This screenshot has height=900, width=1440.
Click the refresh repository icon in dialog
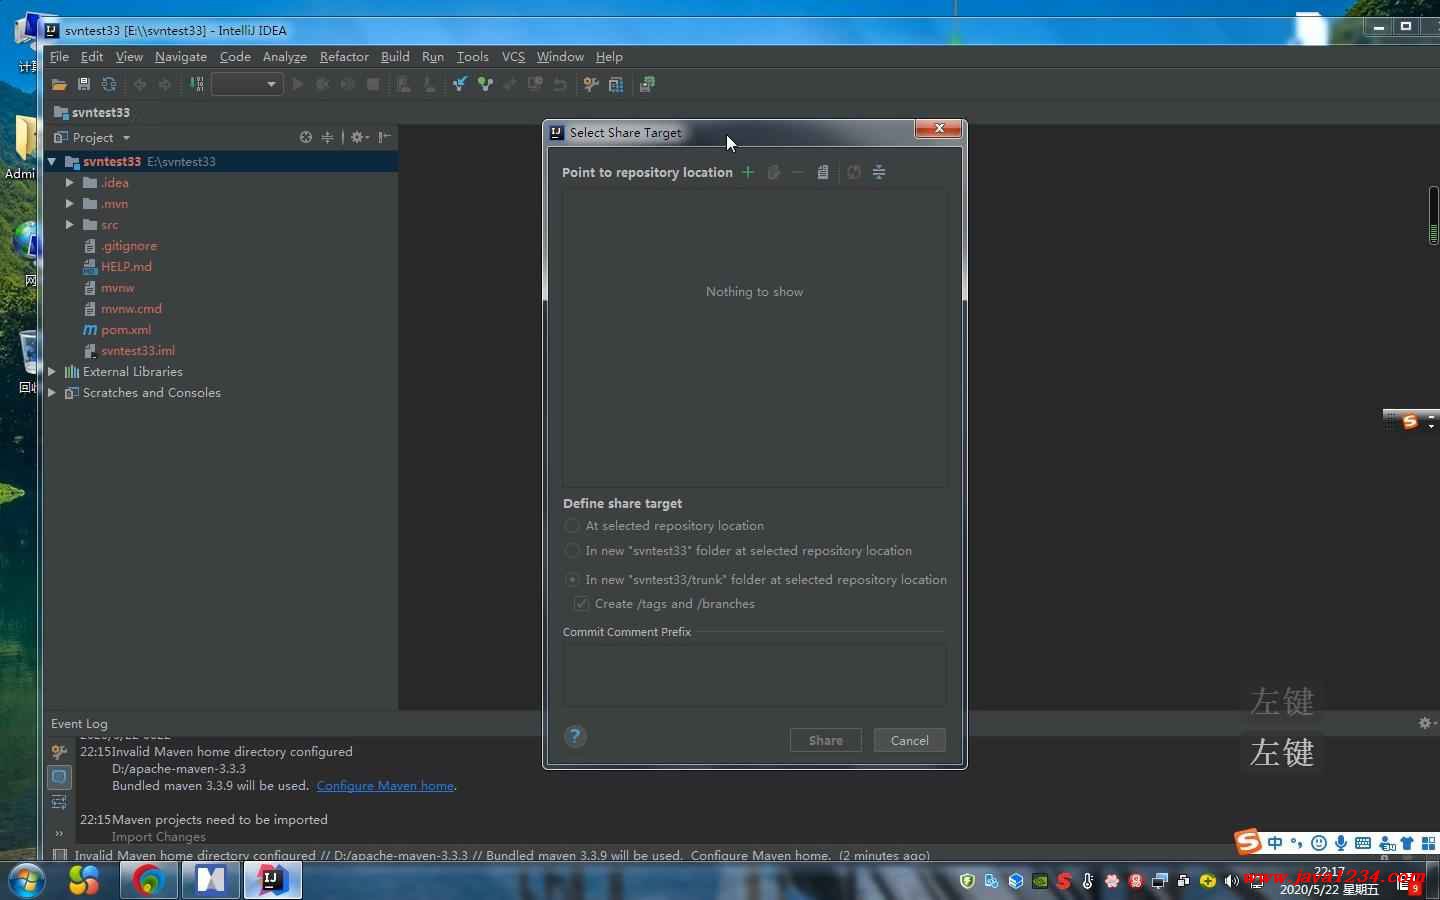854,172
